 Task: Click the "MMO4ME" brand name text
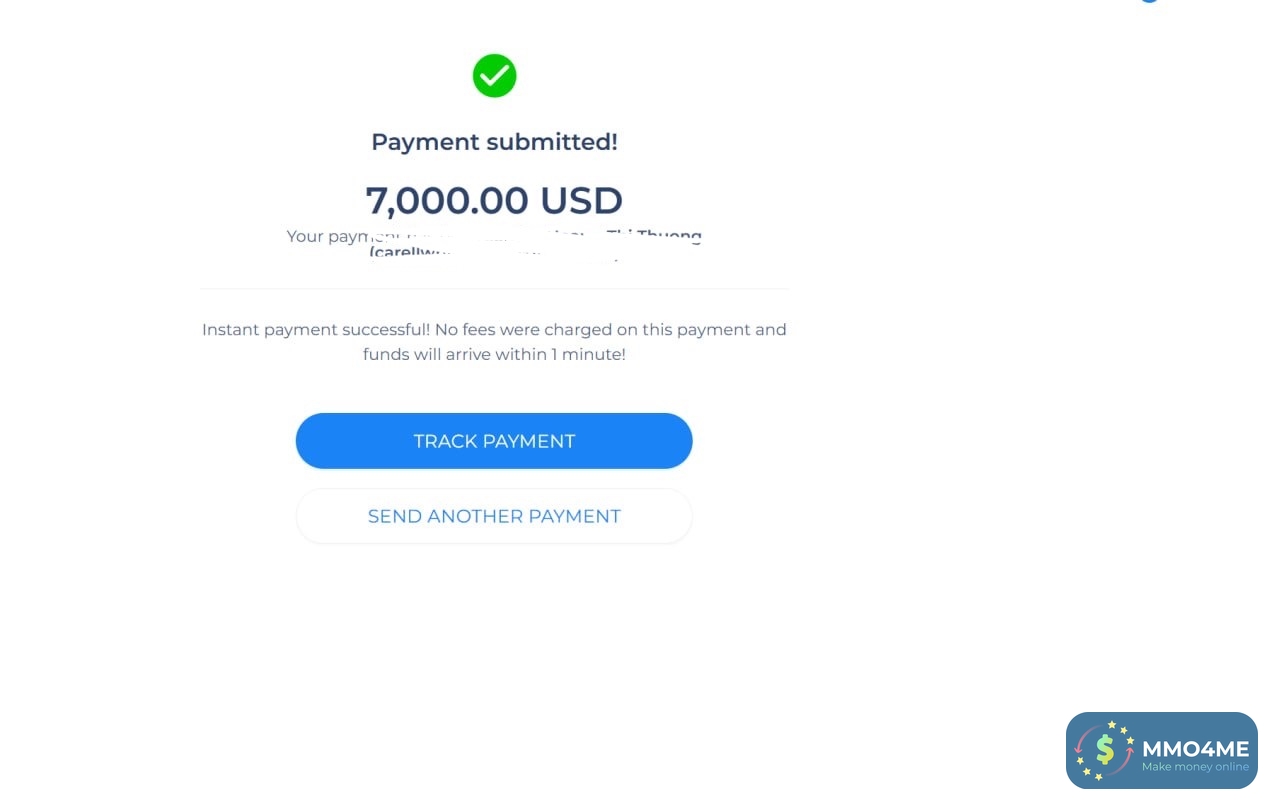pyautogui.click(x=1195, y=748)
